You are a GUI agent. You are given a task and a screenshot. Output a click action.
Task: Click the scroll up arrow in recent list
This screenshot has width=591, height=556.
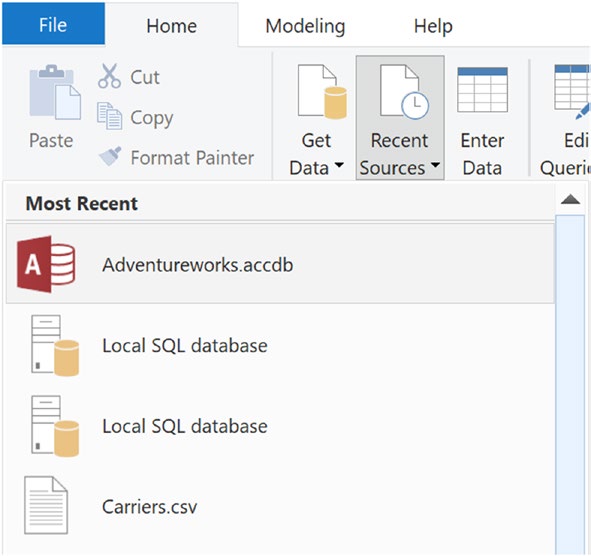point(570,199)
